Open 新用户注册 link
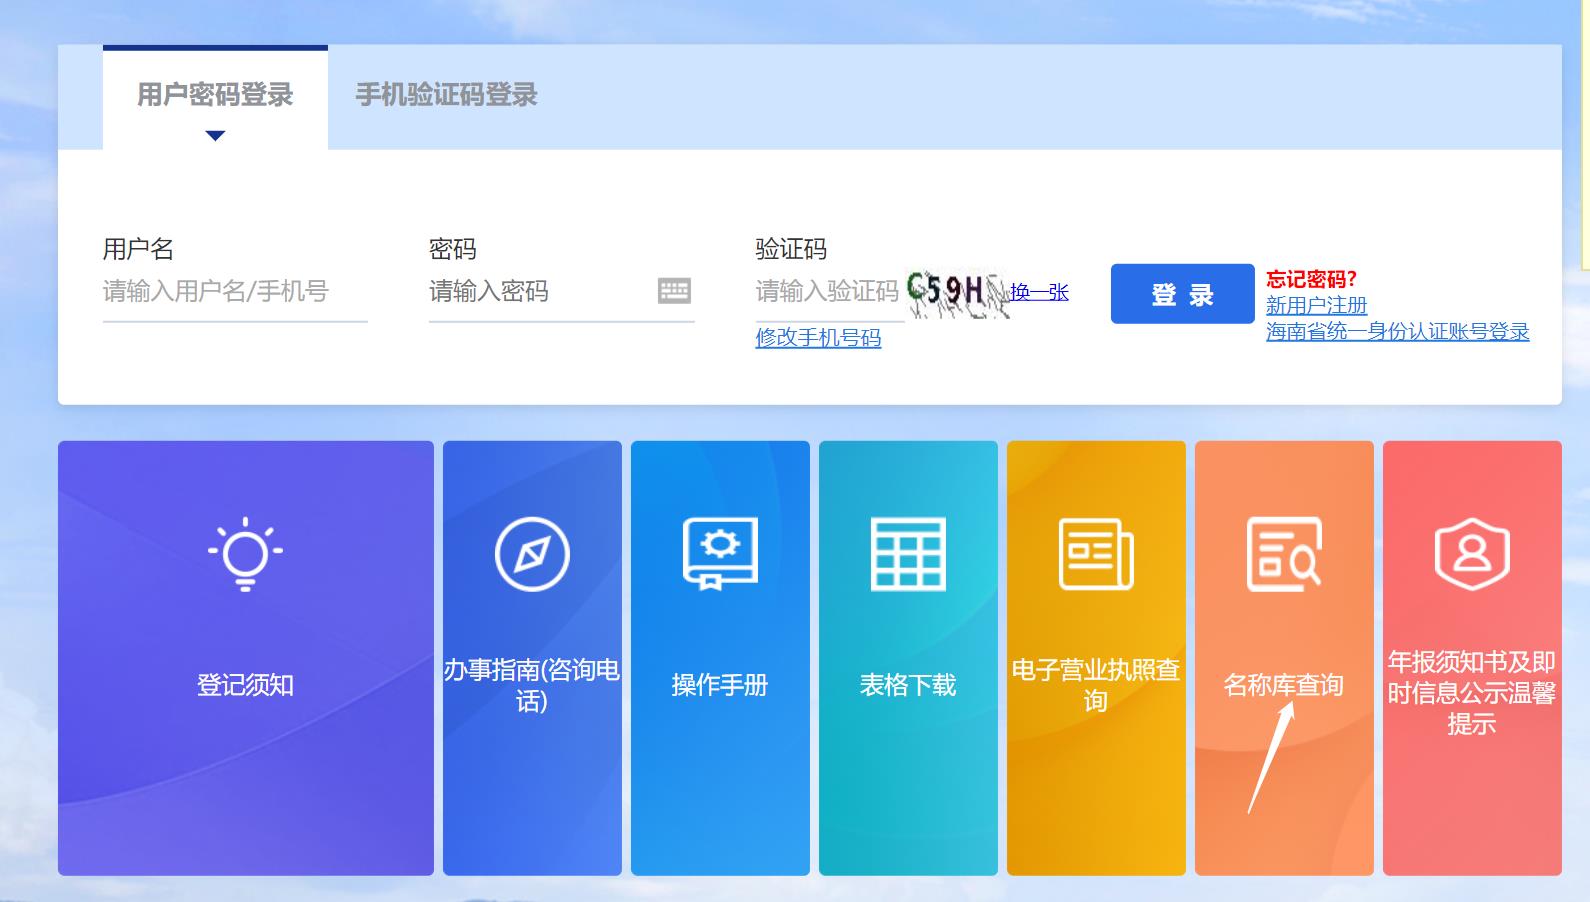1590x902 pixels. tap(1316, 305)
